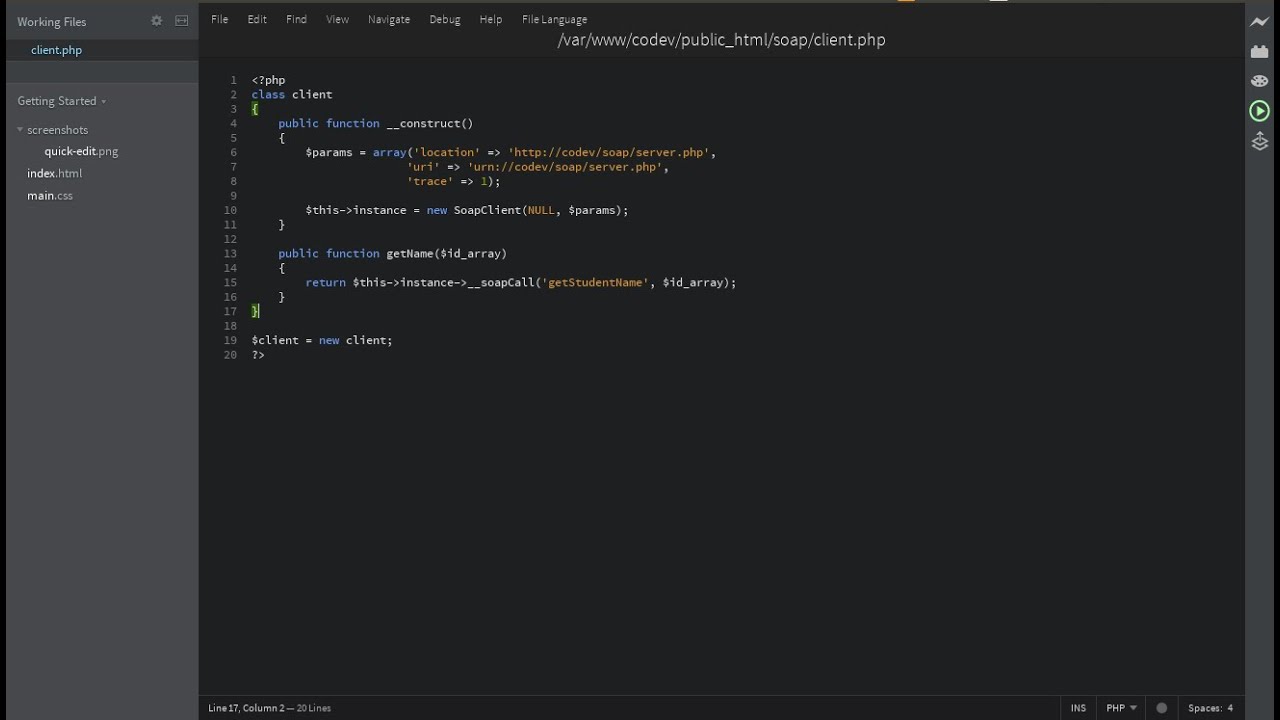Viewport: 1280px width, 720px height.
Task: Click line number 19 in gutter
Action: coord(230,340)
